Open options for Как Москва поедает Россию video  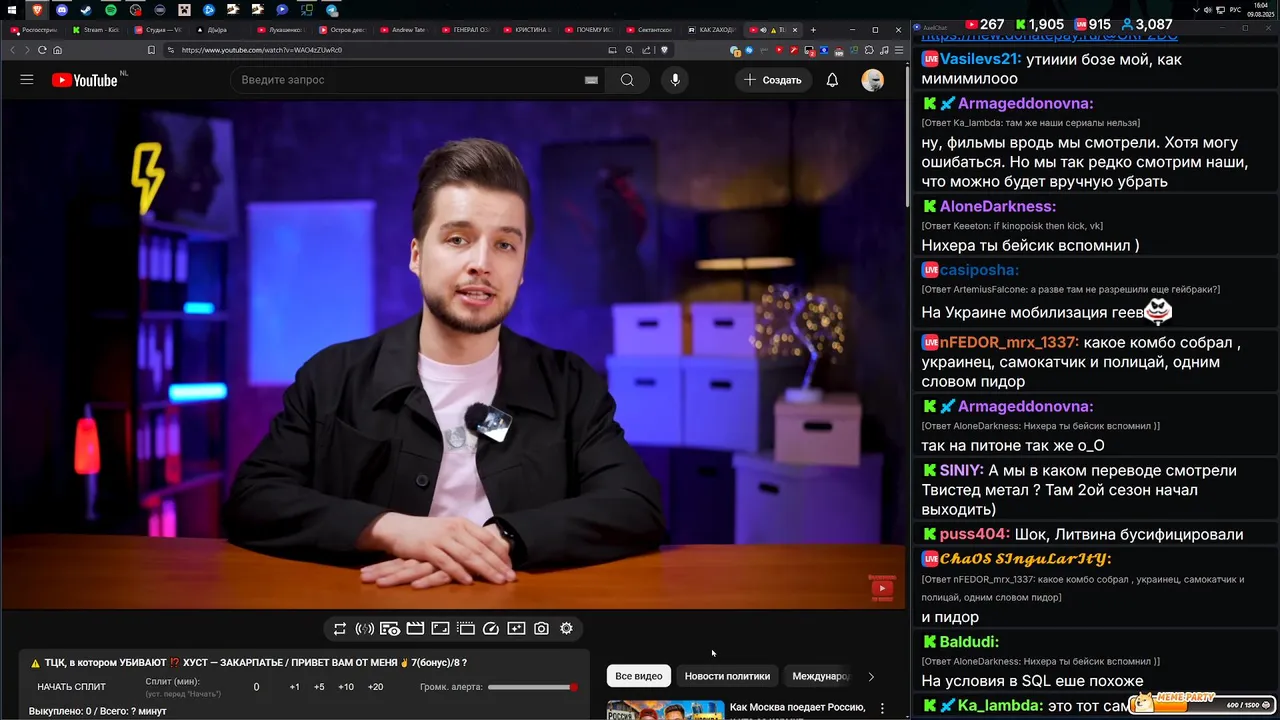882,708
